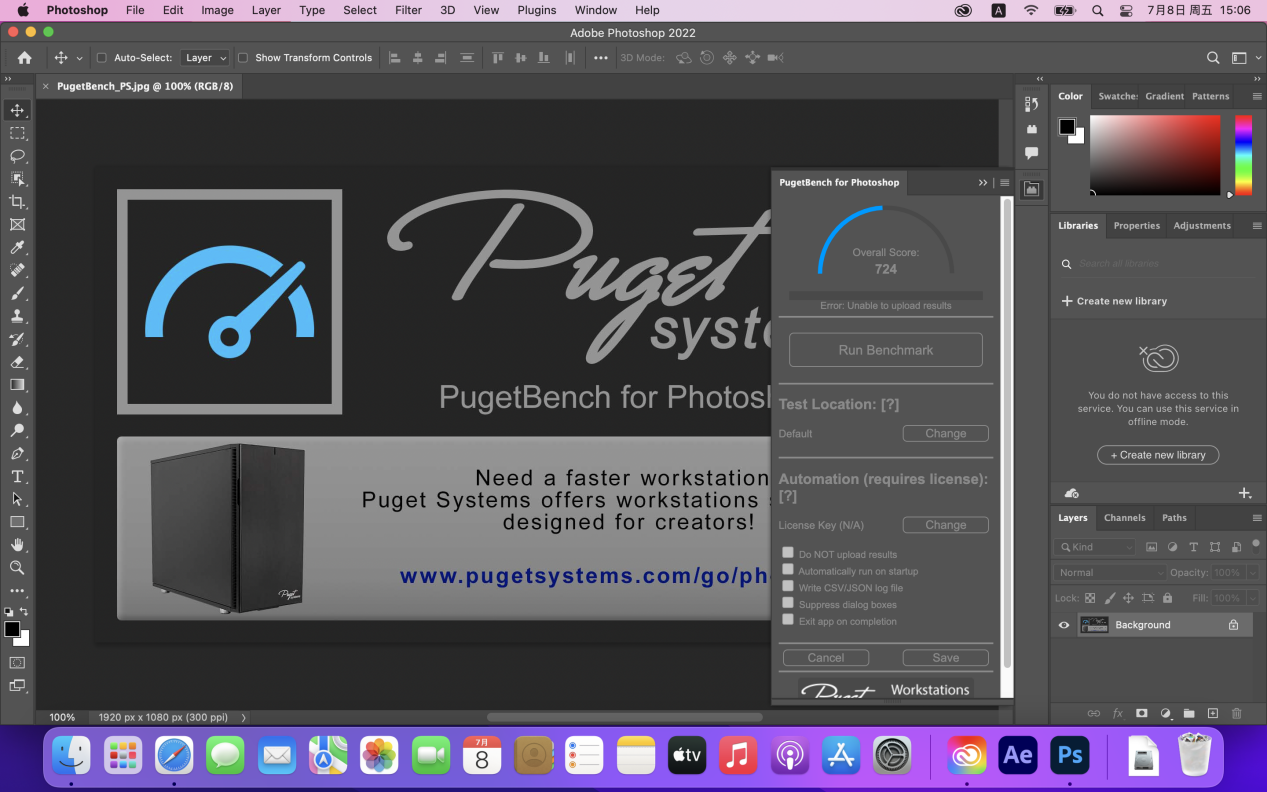The image size is (1267, 792).
Task: Expand the PugetBench panel double-arrow
Action: point(983,183)
